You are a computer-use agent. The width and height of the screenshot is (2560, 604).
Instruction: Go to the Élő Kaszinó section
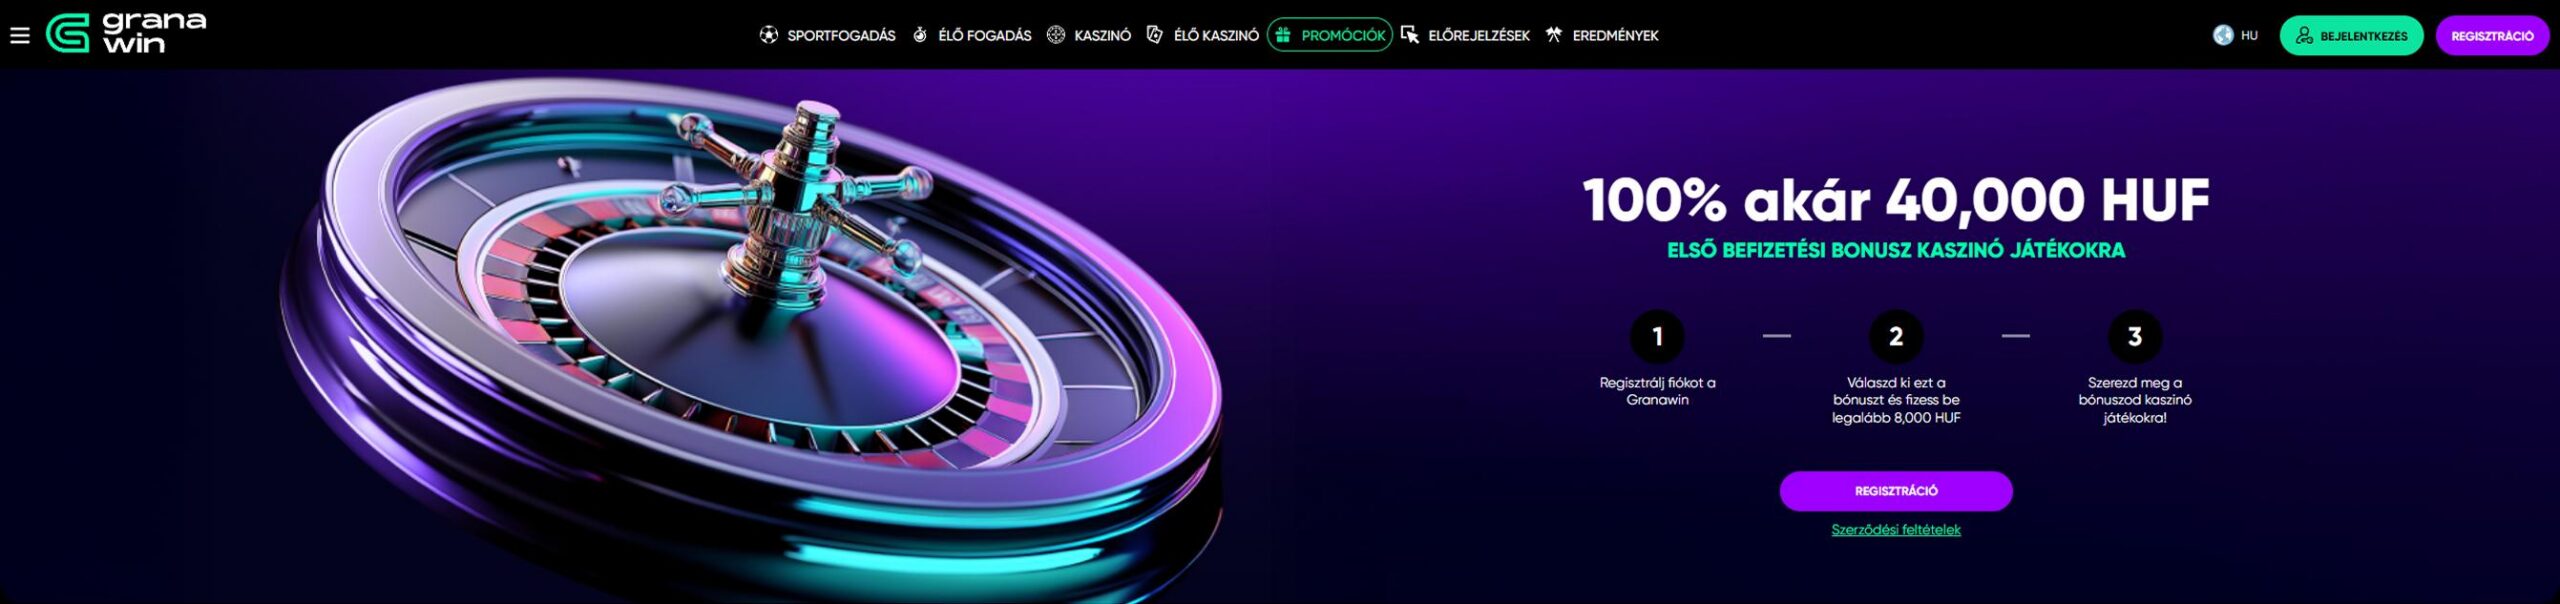tap(1215, 35)
